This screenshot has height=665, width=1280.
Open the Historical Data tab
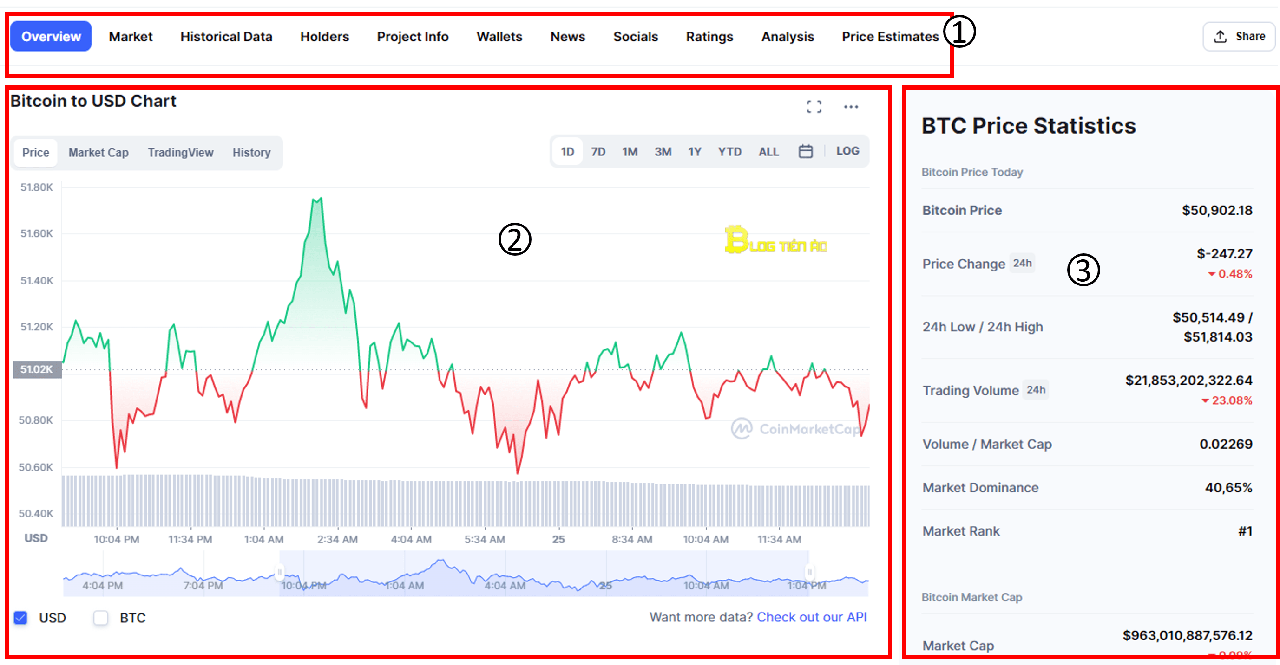(225, 36)
